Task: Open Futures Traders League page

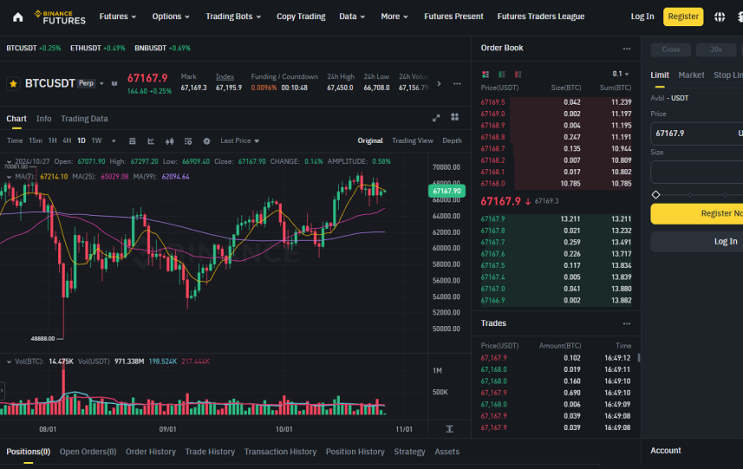Action: point(541,17)
